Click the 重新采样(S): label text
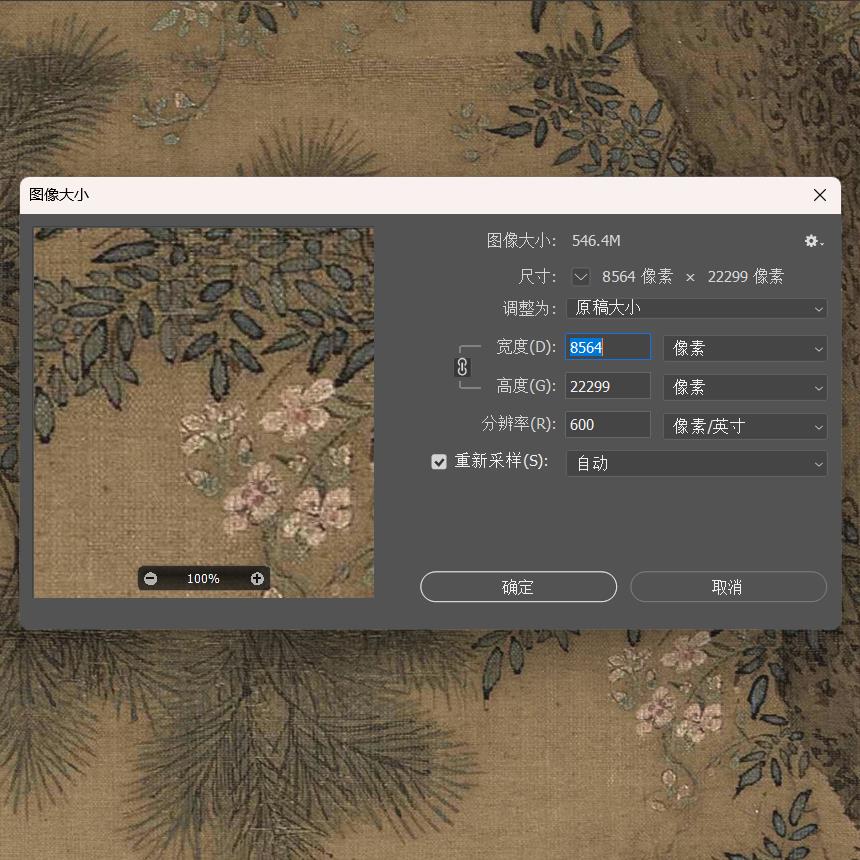This screenshot has width=860, height=860. tap(501, 461)
